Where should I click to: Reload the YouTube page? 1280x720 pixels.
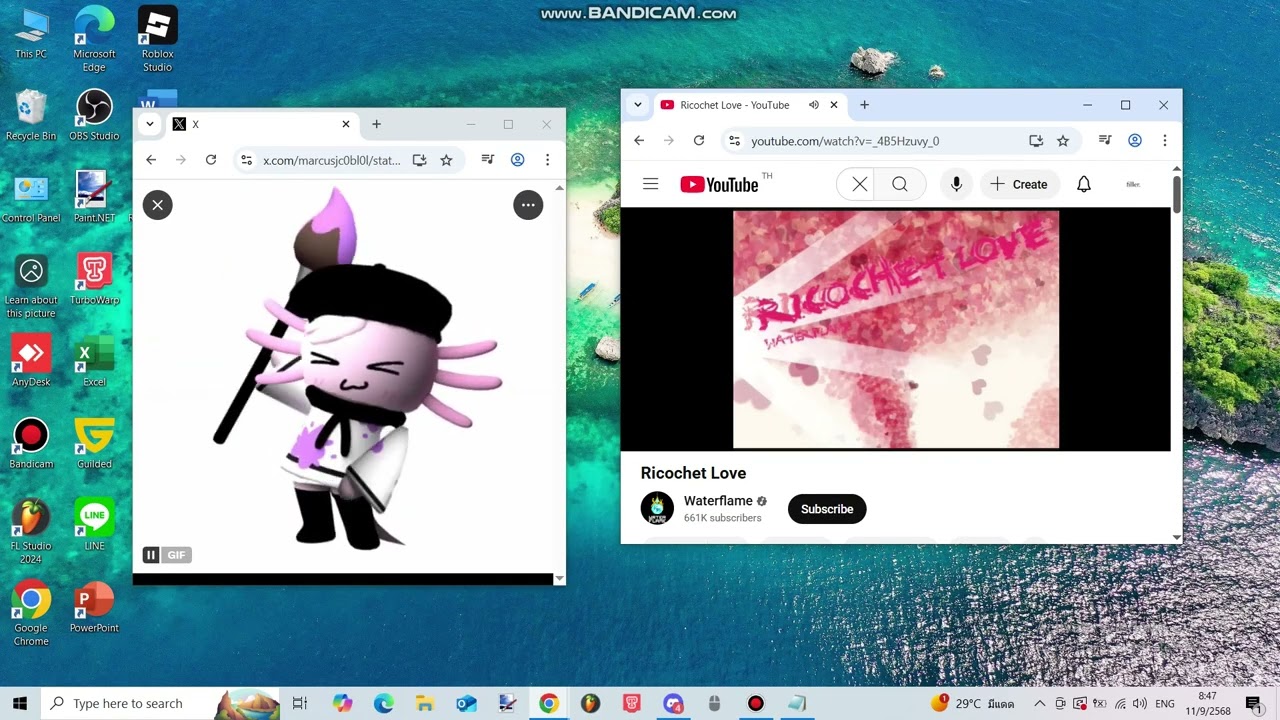coord(699,141)
